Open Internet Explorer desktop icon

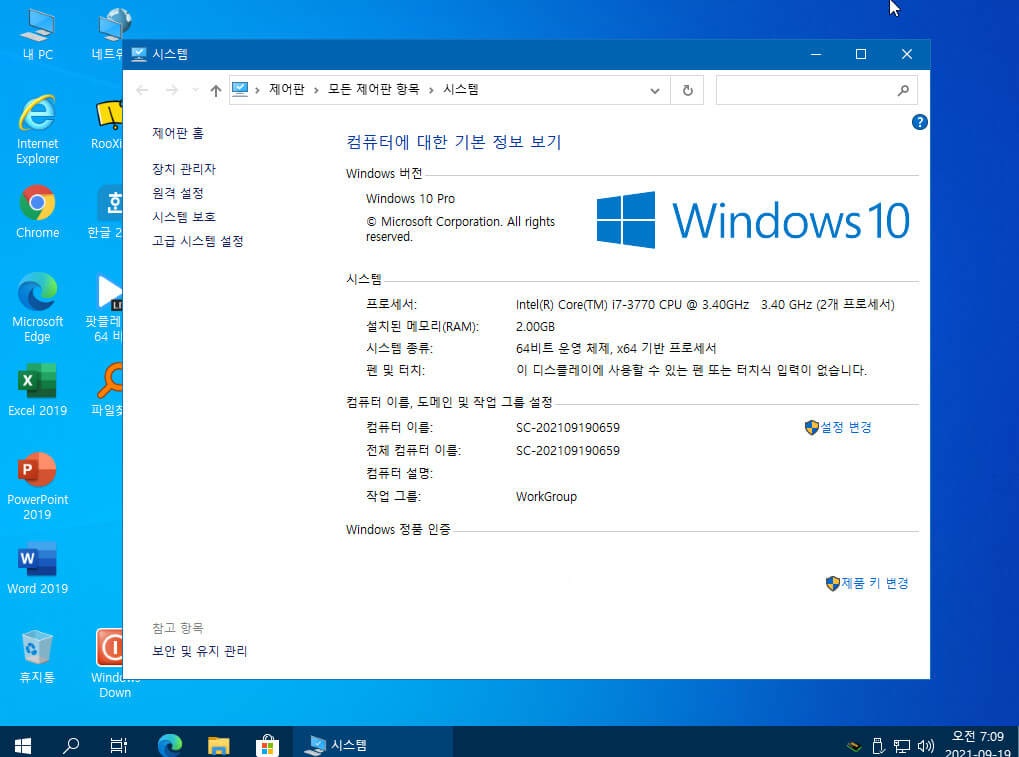point(37,129)
